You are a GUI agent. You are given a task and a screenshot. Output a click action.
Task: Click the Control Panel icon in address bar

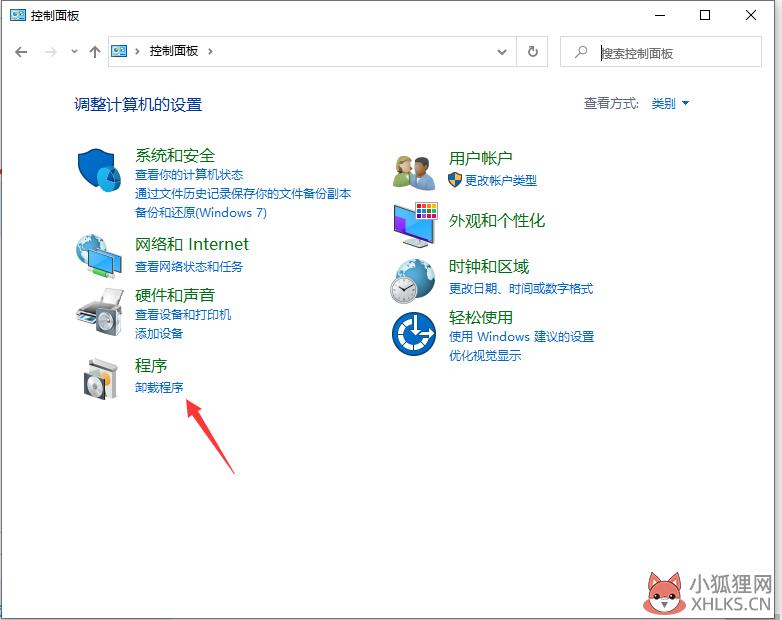point(119,51)
